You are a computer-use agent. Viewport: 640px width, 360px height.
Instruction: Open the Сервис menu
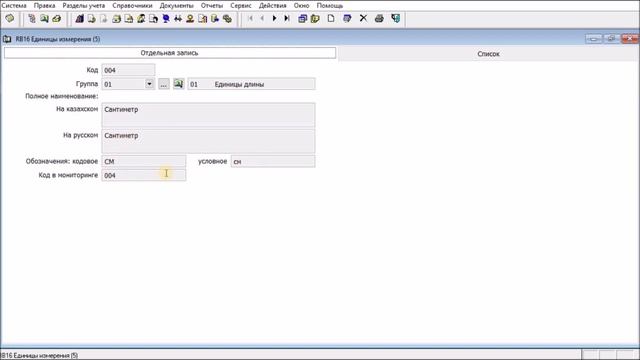(241, 6)
